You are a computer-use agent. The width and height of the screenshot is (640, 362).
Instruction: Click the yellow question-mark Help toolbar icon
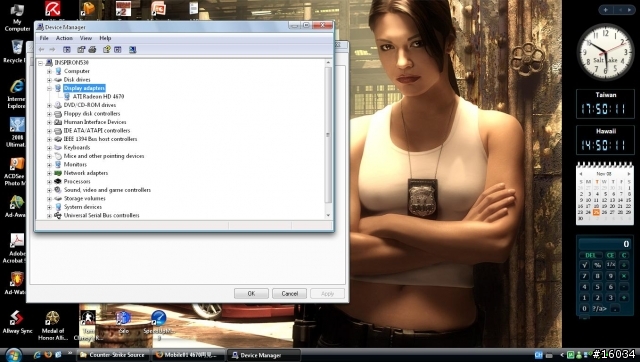(107, 50)
